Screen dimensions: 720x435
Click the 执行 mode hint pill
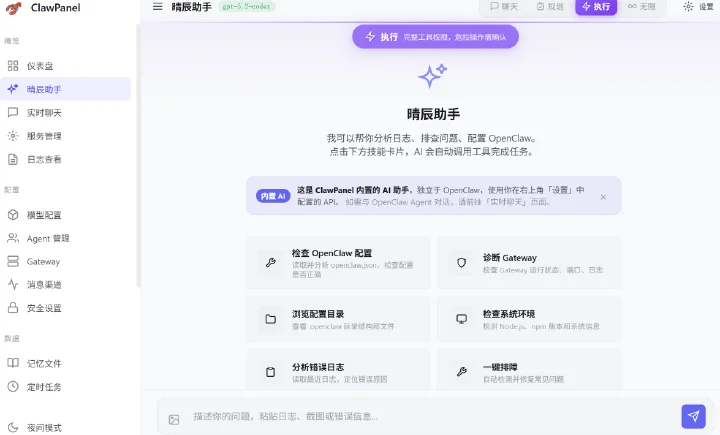pos(435,37)
